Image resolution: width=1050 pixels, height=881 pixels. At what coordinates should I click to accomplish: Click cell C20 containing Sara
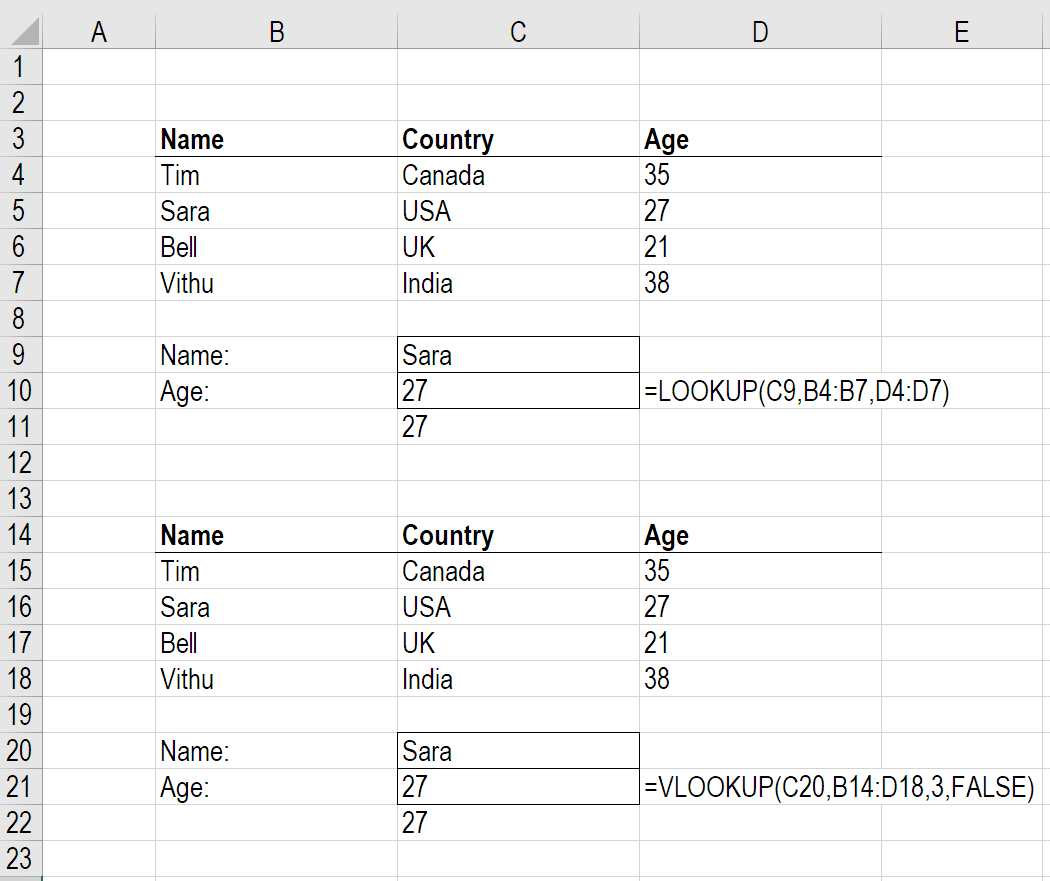click(x=518, y=750)
